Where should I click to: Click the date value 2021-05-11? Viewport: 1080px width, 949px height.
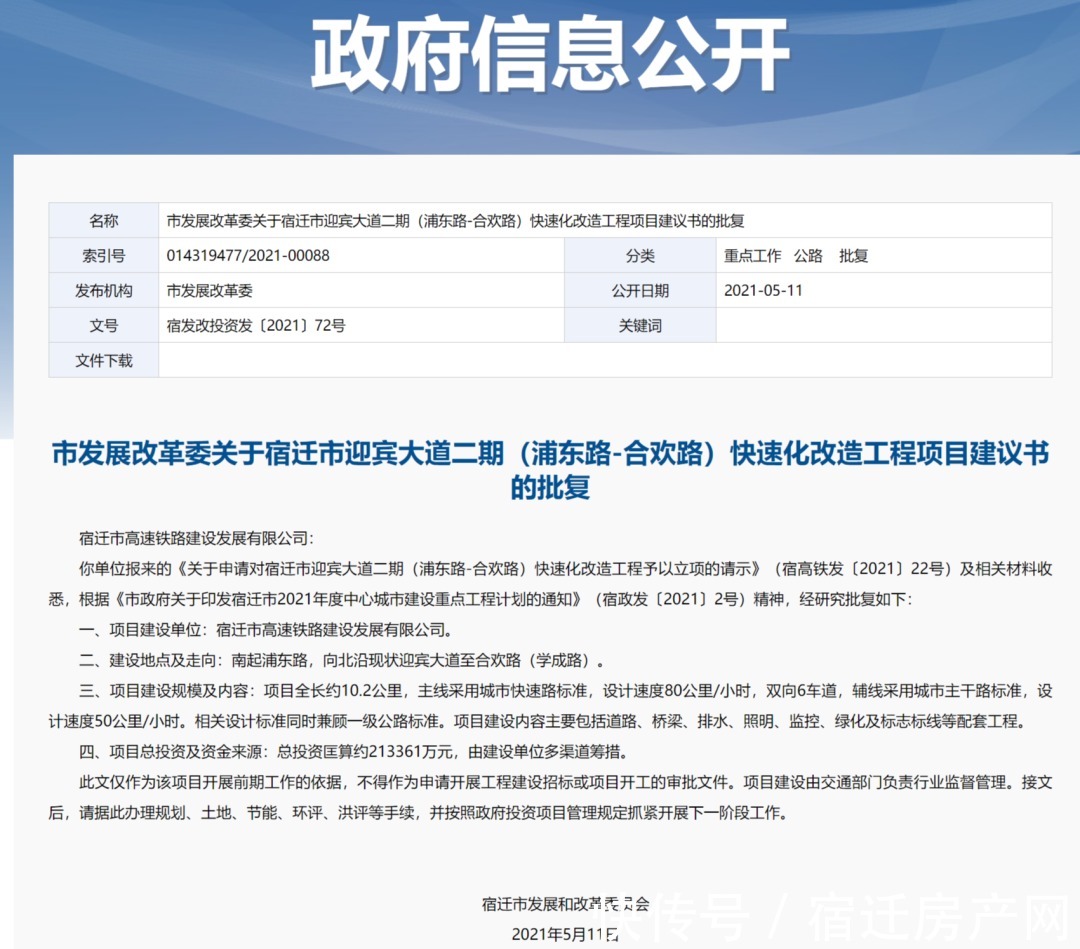click(x=763, y=291)
